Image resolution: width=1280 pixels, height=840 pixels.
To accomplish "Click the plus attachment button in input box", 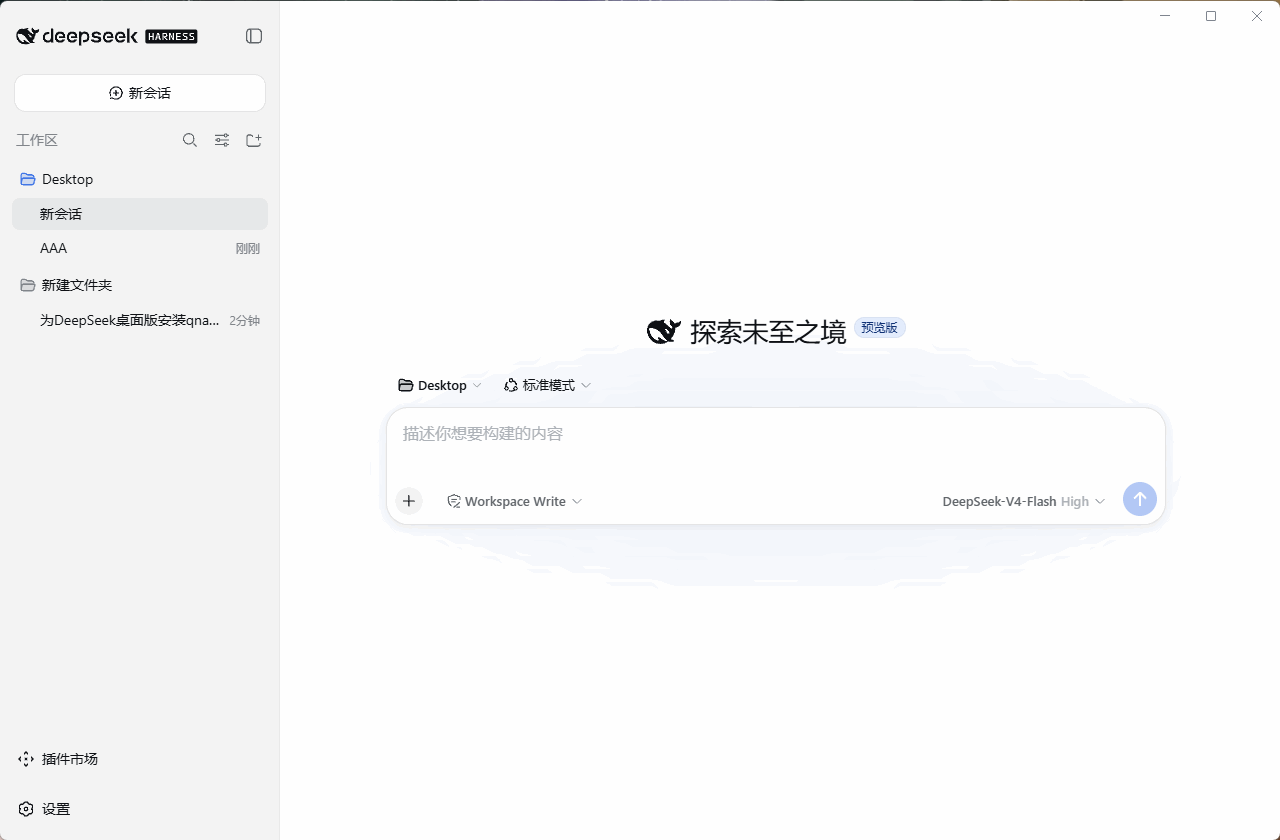I will point(409,501).
